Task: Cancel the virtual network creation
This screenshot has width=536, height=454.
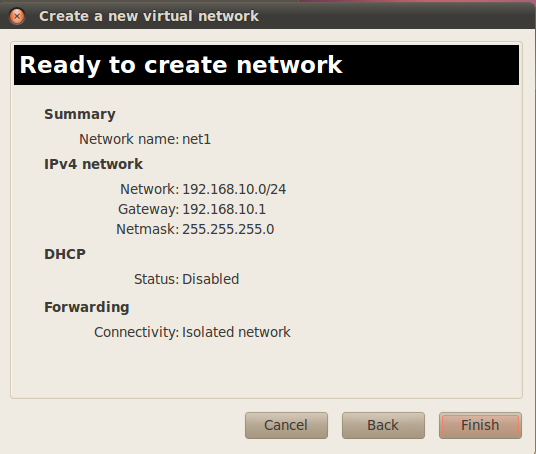Action: (286, 425)
